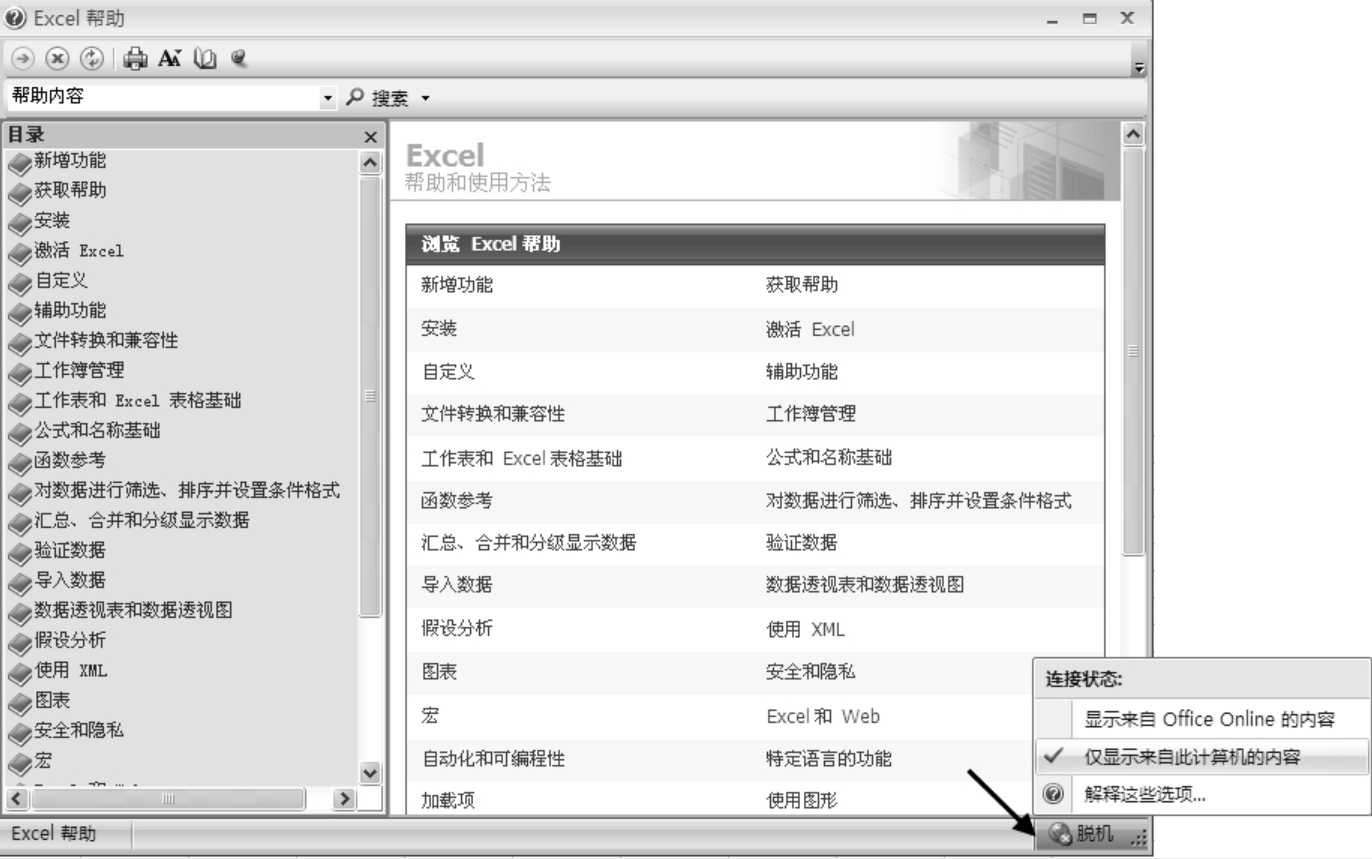Close the 目录 pane with its X
The image size is (1372, 859).
click(x=370, y=136)
